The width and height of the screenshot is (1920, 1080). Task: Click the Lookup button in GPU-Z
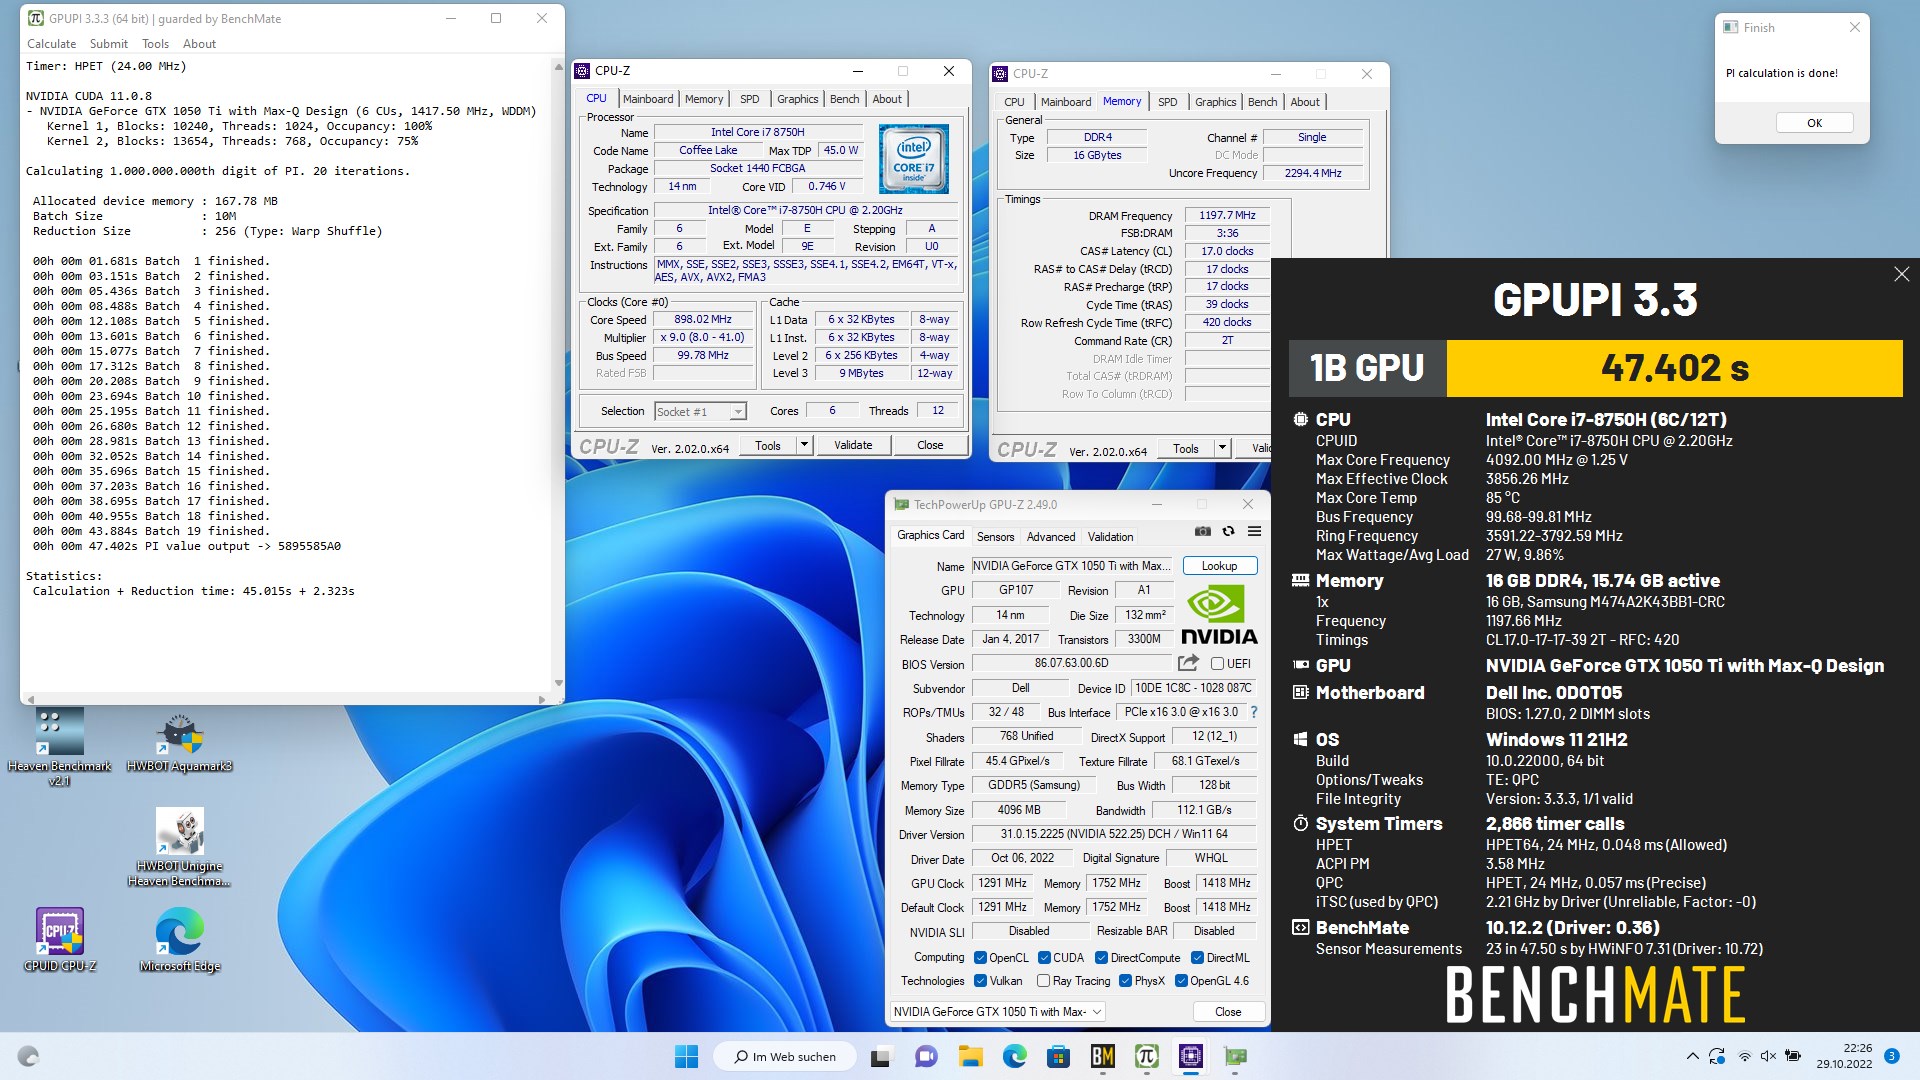[1219, 566]
